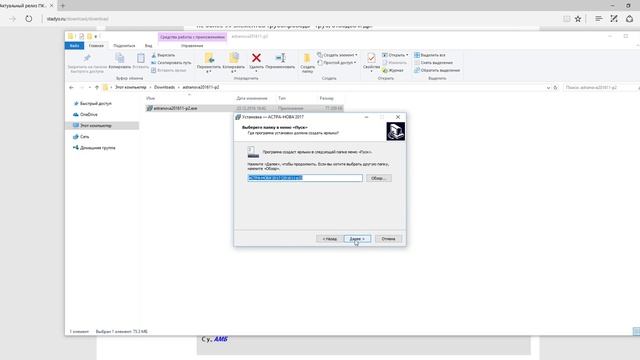Click Скопировать путь in the ribbon
Viewport: 640px width, 360px height.
(x=171, y=63)
